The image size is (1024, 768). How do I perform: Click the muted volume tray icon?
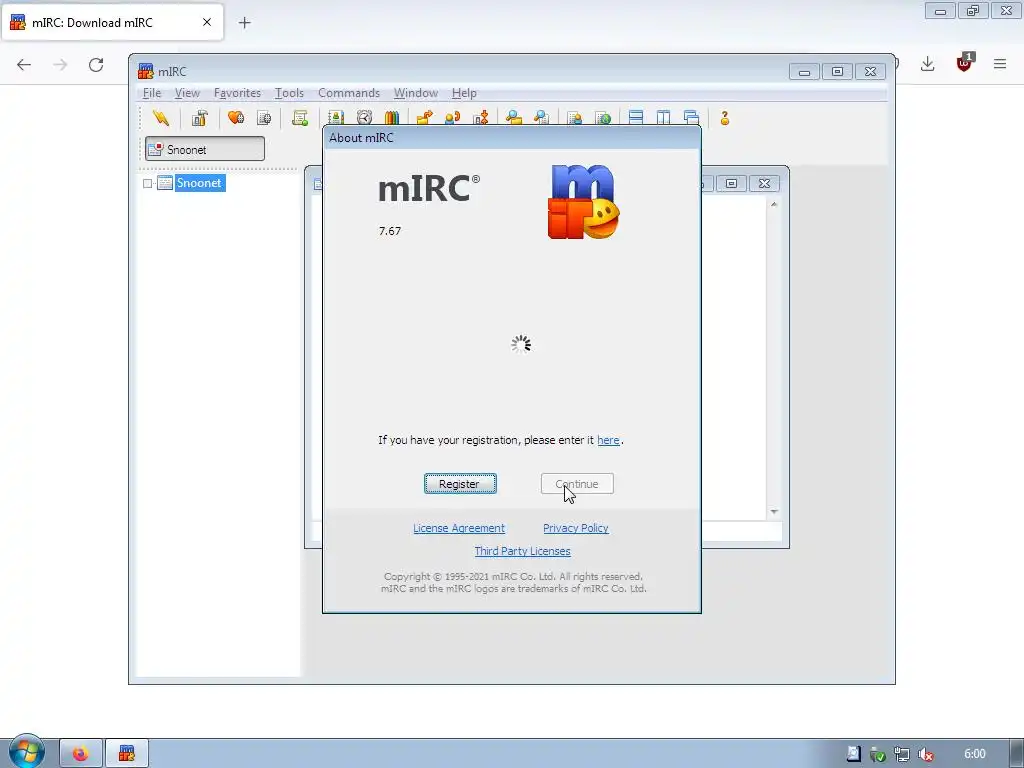tap(925, 754)
